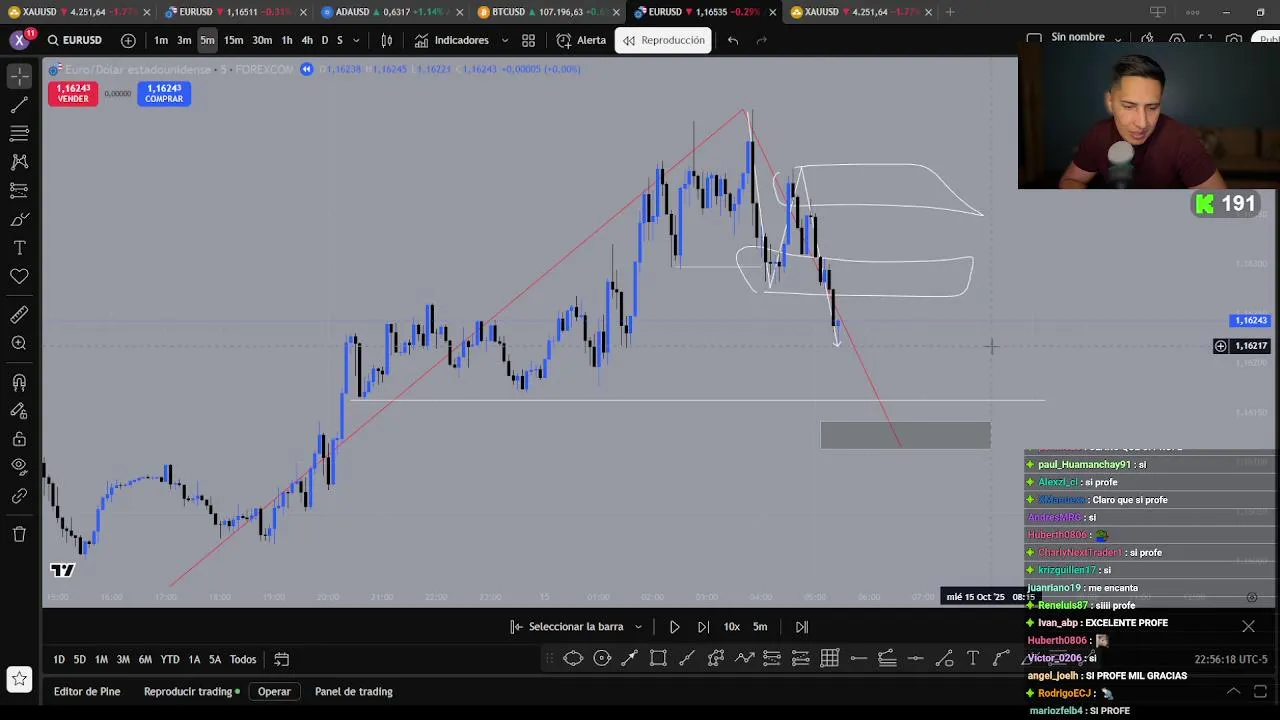Jump to real-time in replay
The height and width of the screenshot is (720, 1280).
pos(802,627)
